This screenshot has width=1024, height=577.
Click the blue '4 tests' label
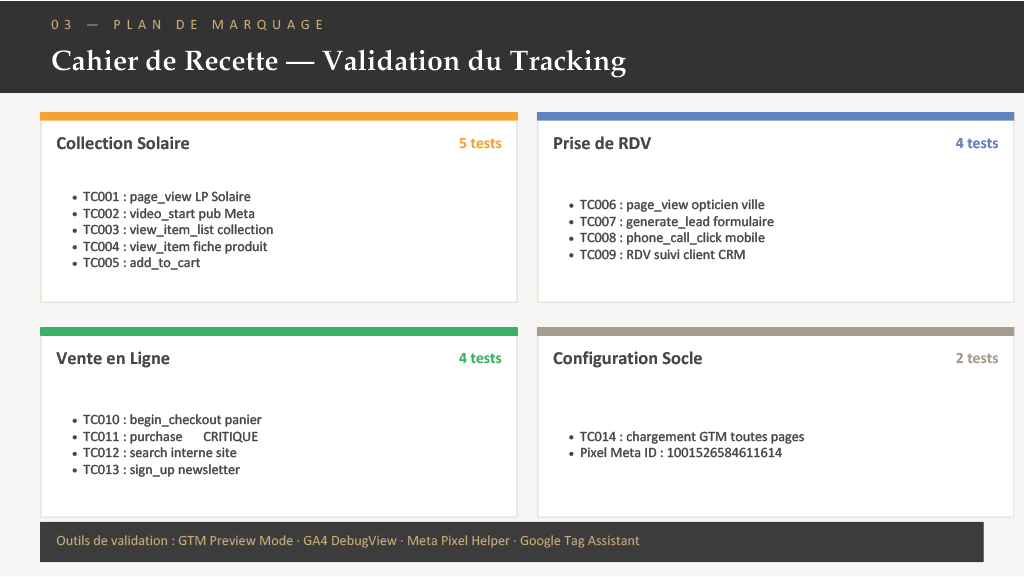[977, 144]
